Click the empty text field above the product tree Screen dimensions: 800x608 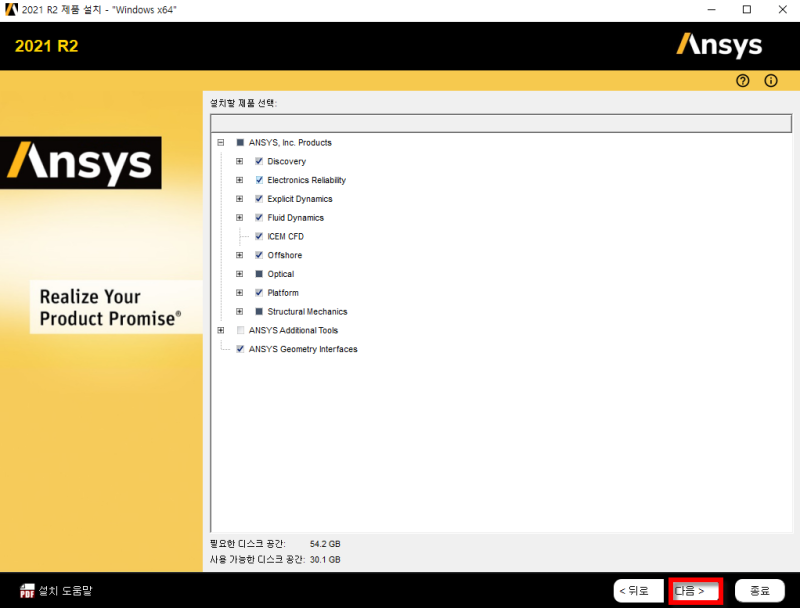499,122
